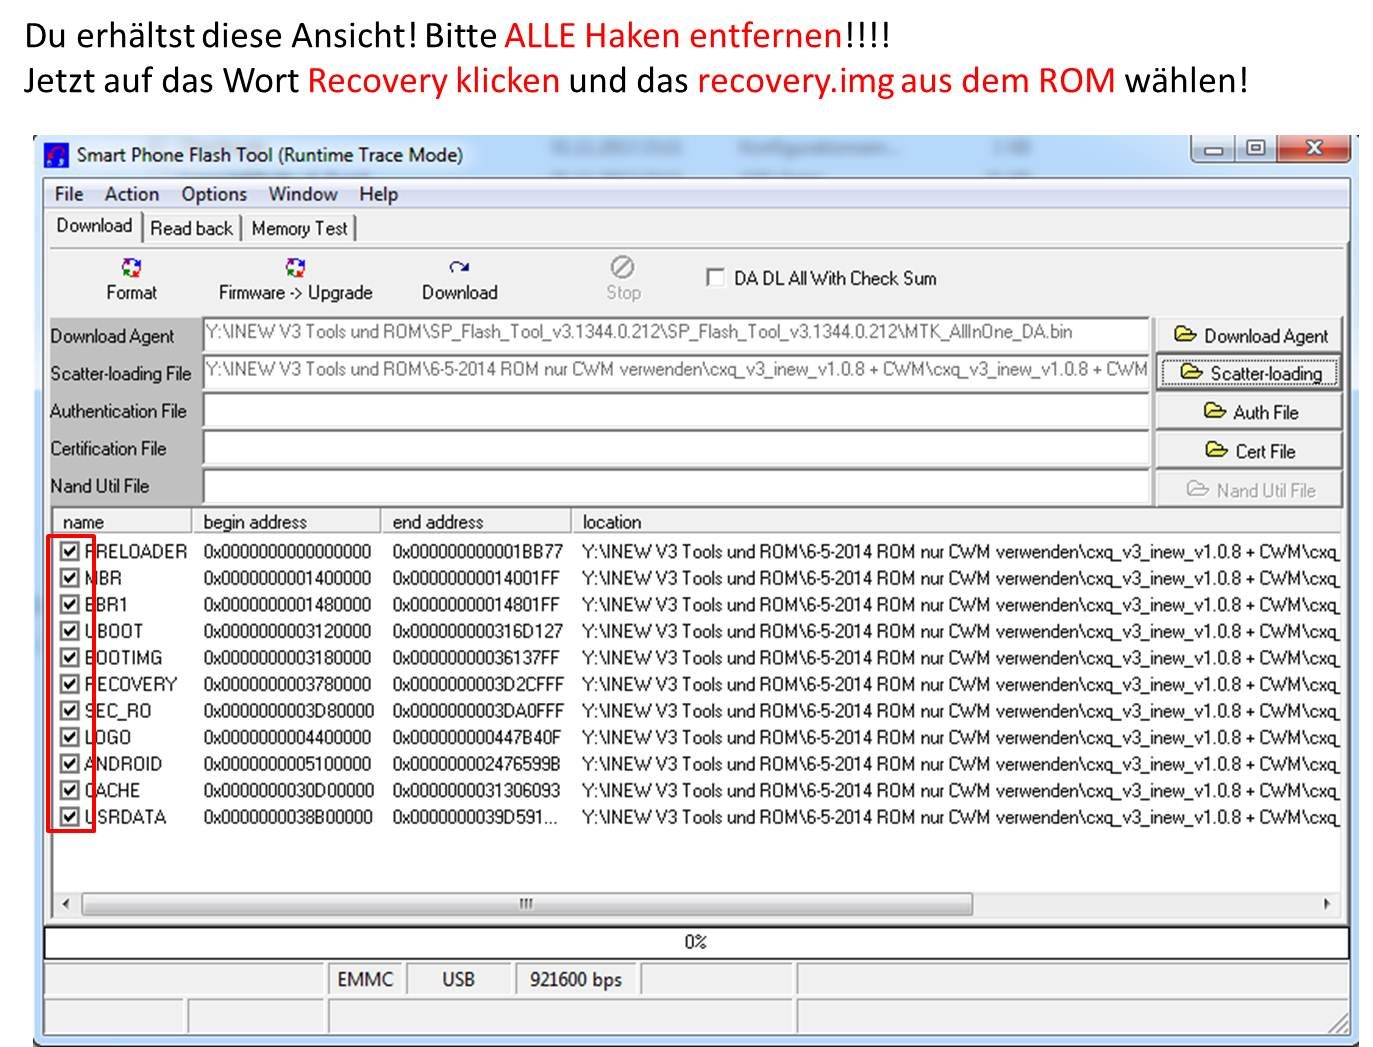This screenshot has height=1047, width=1373.
Task: Uncheck the CACHE checkbox
Action: point(69,790)
